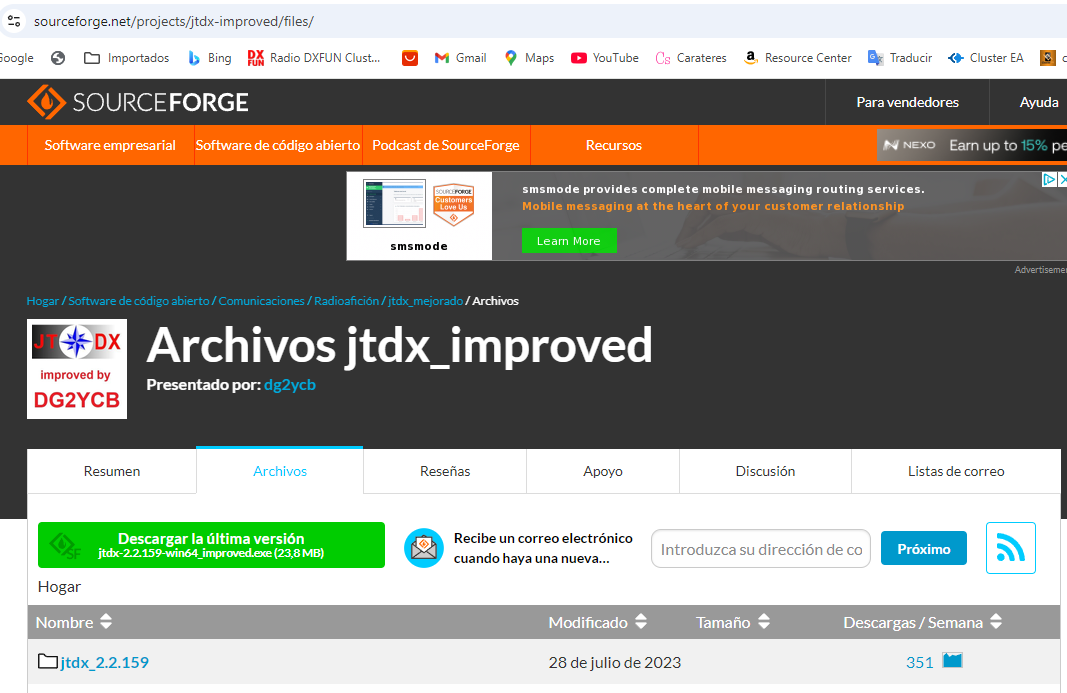Image resolution: width=1067 pixels, height=693 pixels.
Task: Open the Amazon Resource Center bookmark
Action: [798, 58]
